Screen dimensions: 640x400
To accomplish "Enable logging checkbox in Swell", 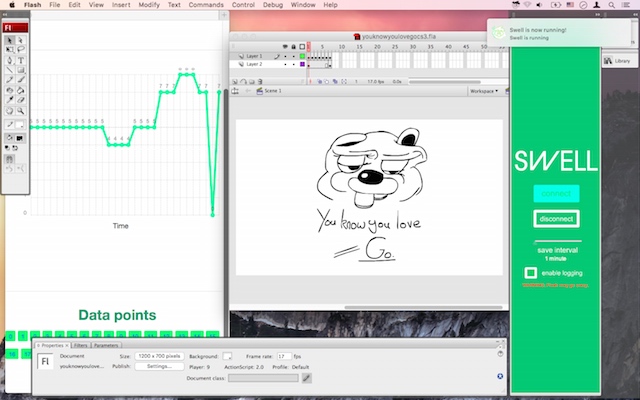I will click(531, 273).
